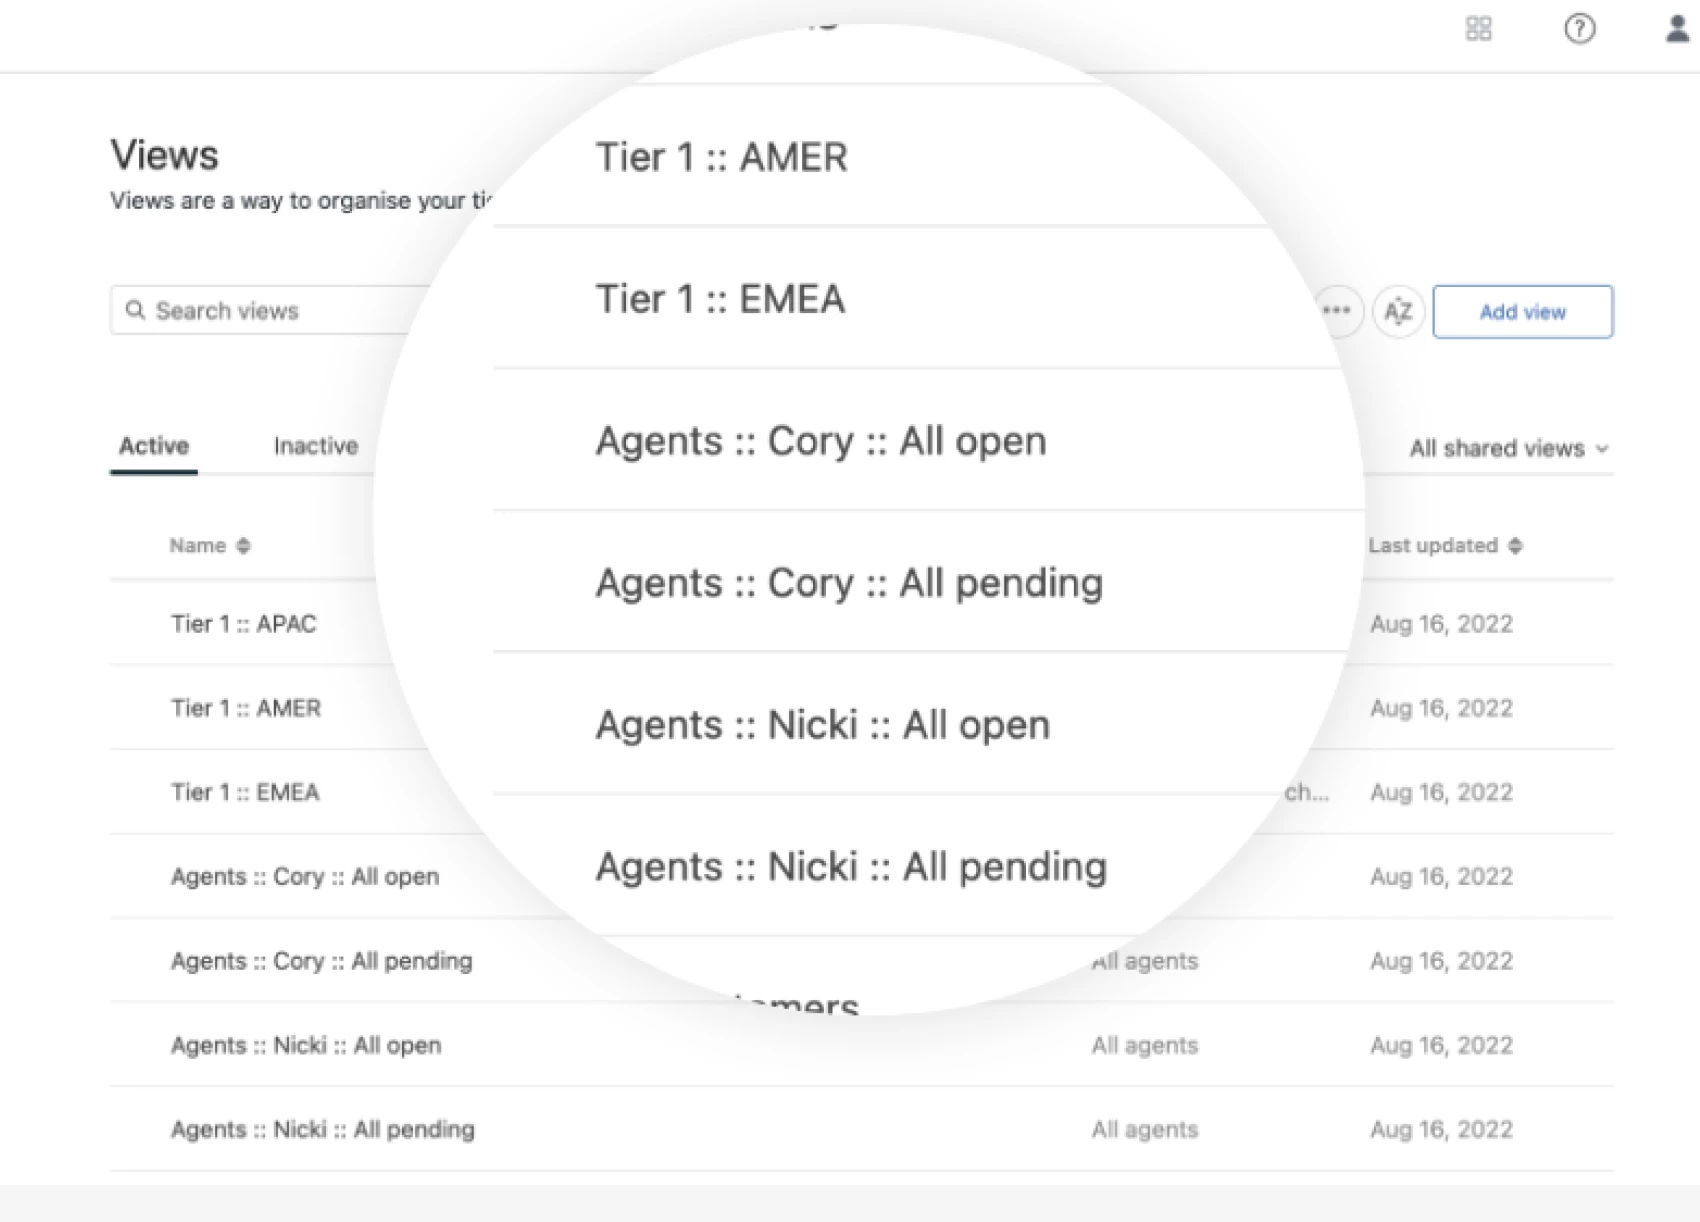Click magnified Agents :: Nicki :: All open
The width and height of the screenshot is (1700, 1222).
point(822,725)
